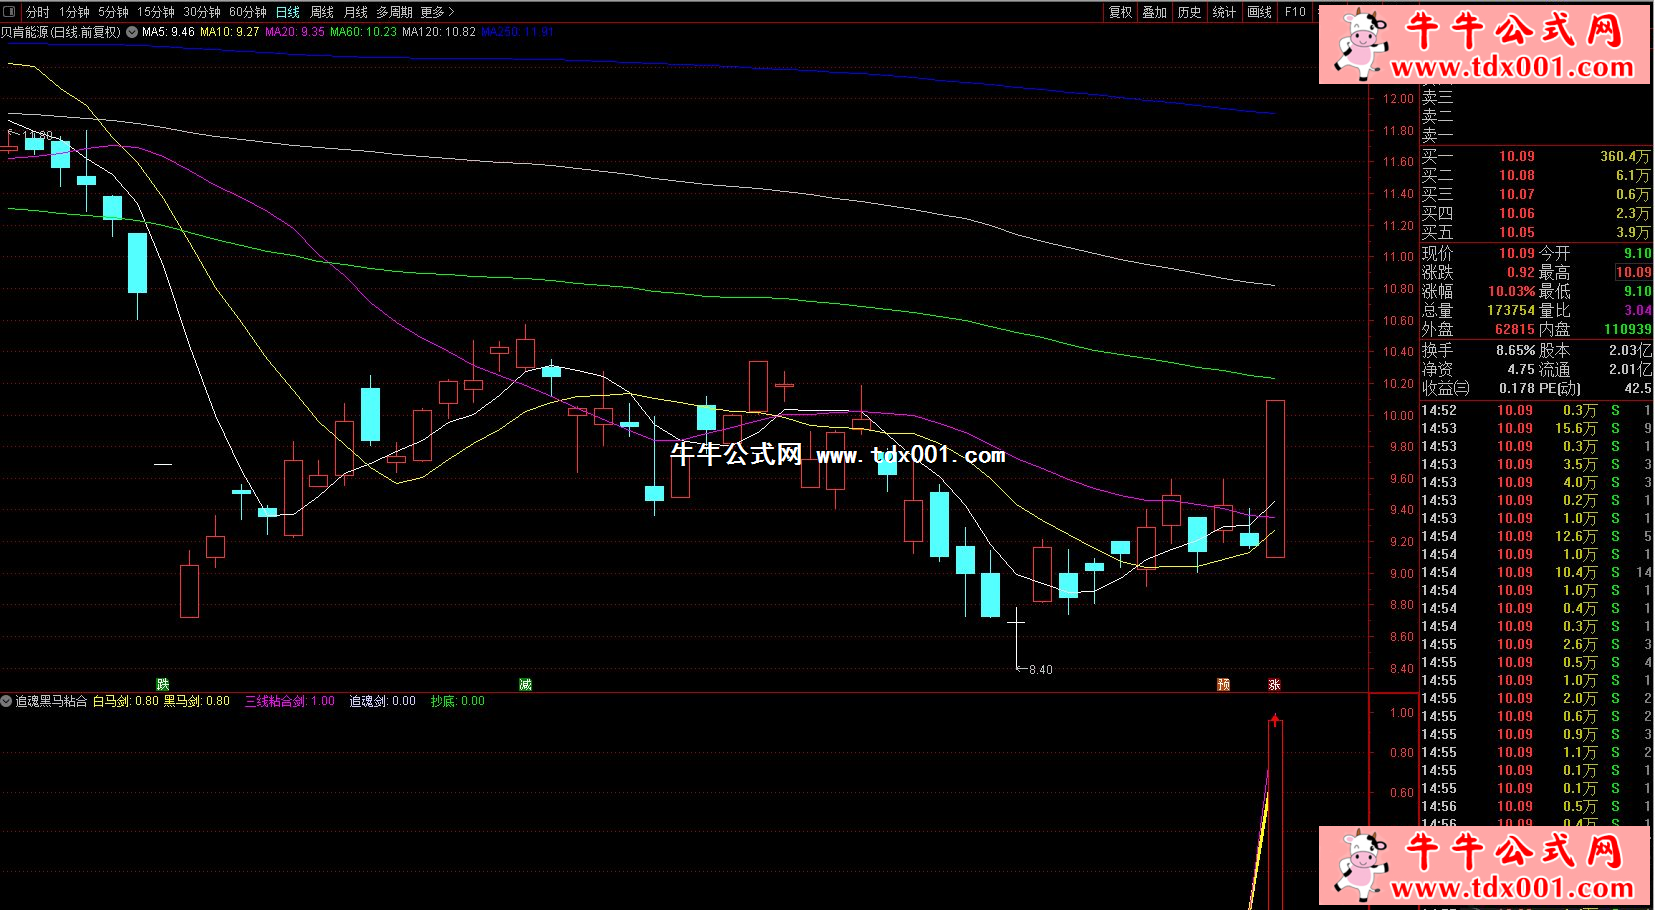The width and height of the screenshot is (1655, 910).
Task: Click the red 涨 signal marker
Action: tap(1275, 685)
